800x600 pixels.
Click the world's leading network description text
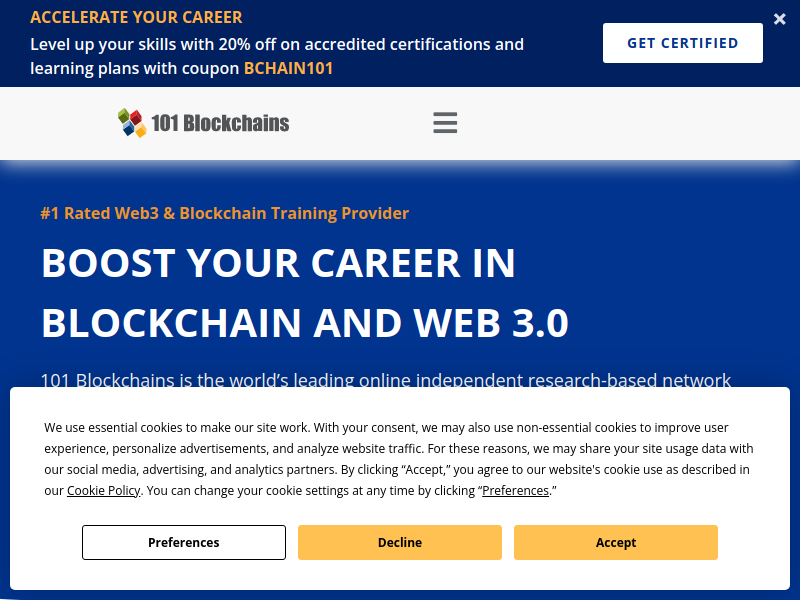click(x=385, y=379)
